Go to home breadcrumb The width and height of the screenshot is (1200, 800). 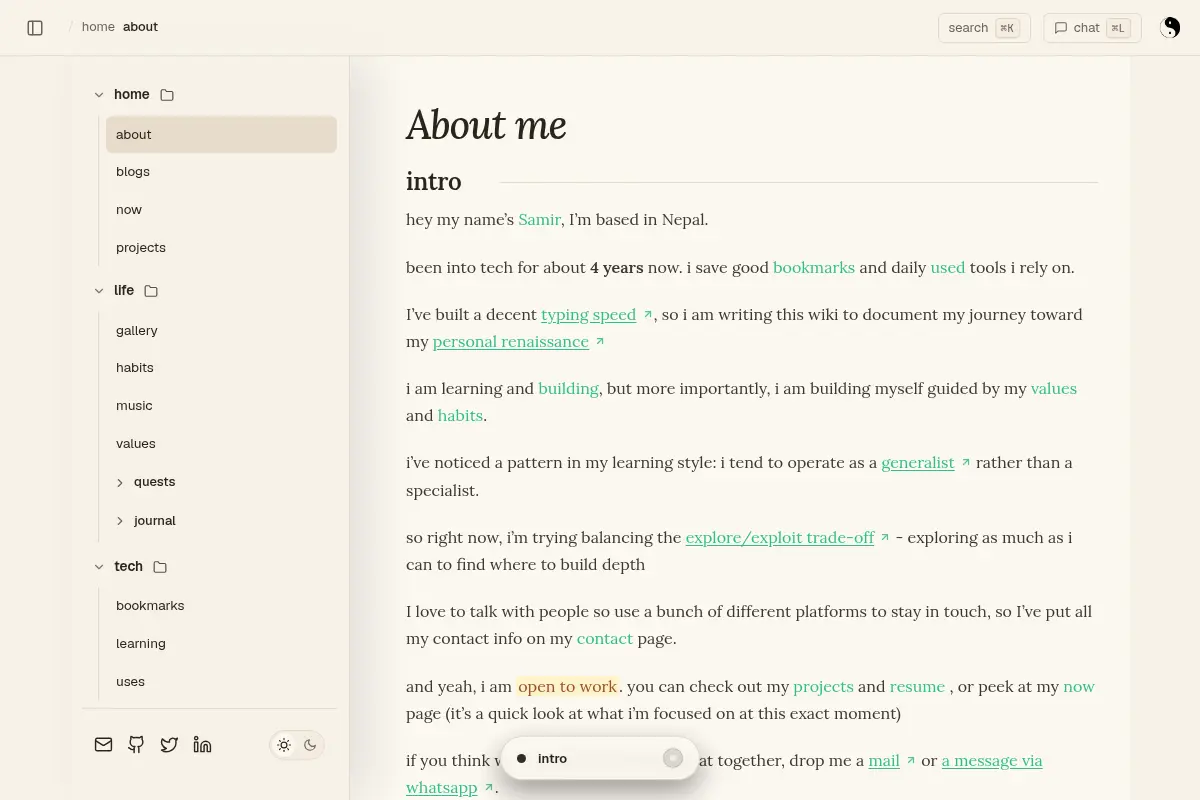(98, 27)
